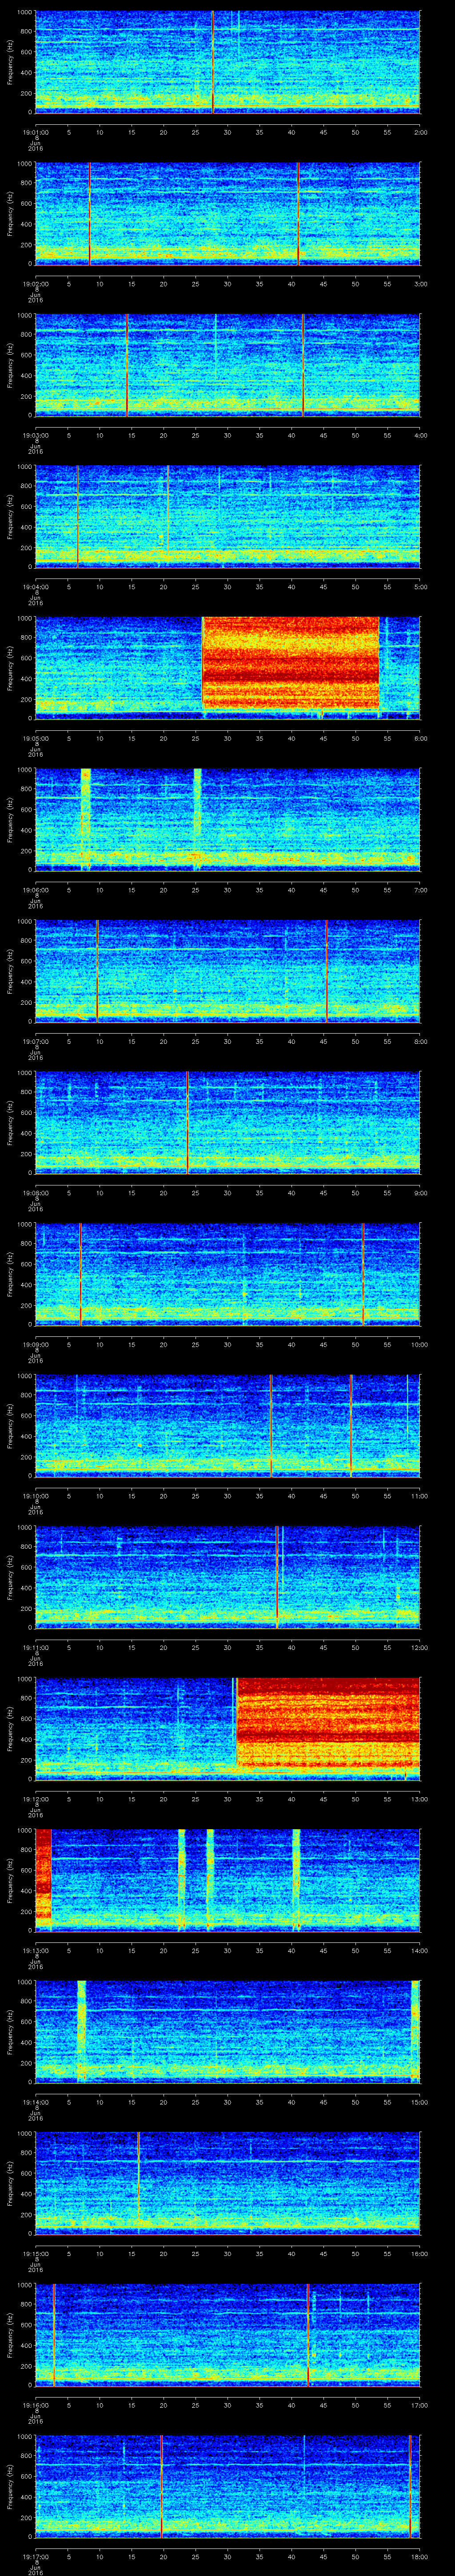Click the 19:13:00 start time label
Image resolution: width=455 pixels, height=2576 pixels.
tap(35, 1950)
